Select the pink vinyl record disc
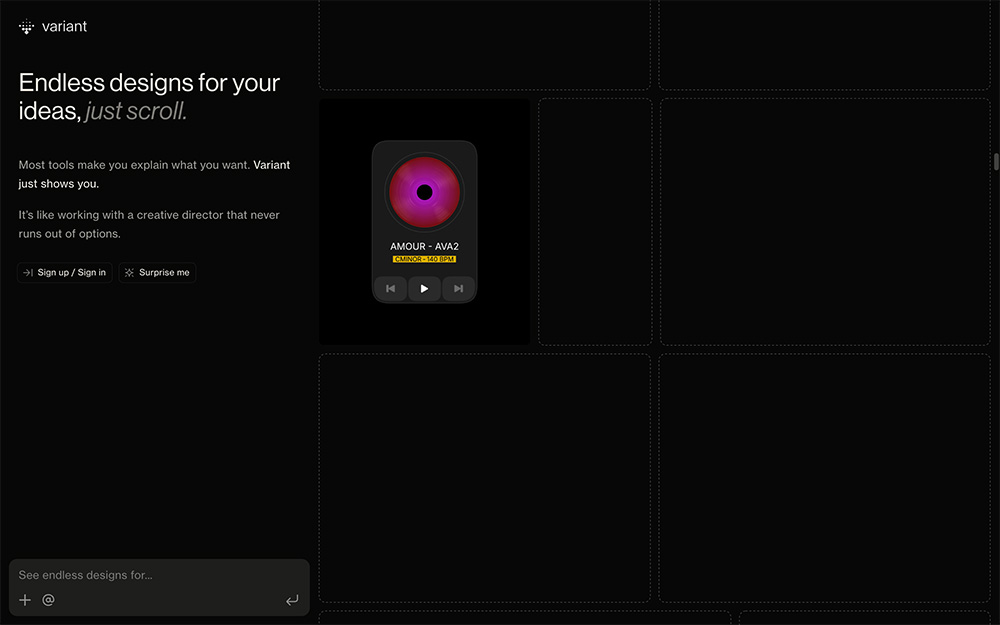Viewport: 1000px width, 625px height. pyautogui.click(x=424, y=192)
